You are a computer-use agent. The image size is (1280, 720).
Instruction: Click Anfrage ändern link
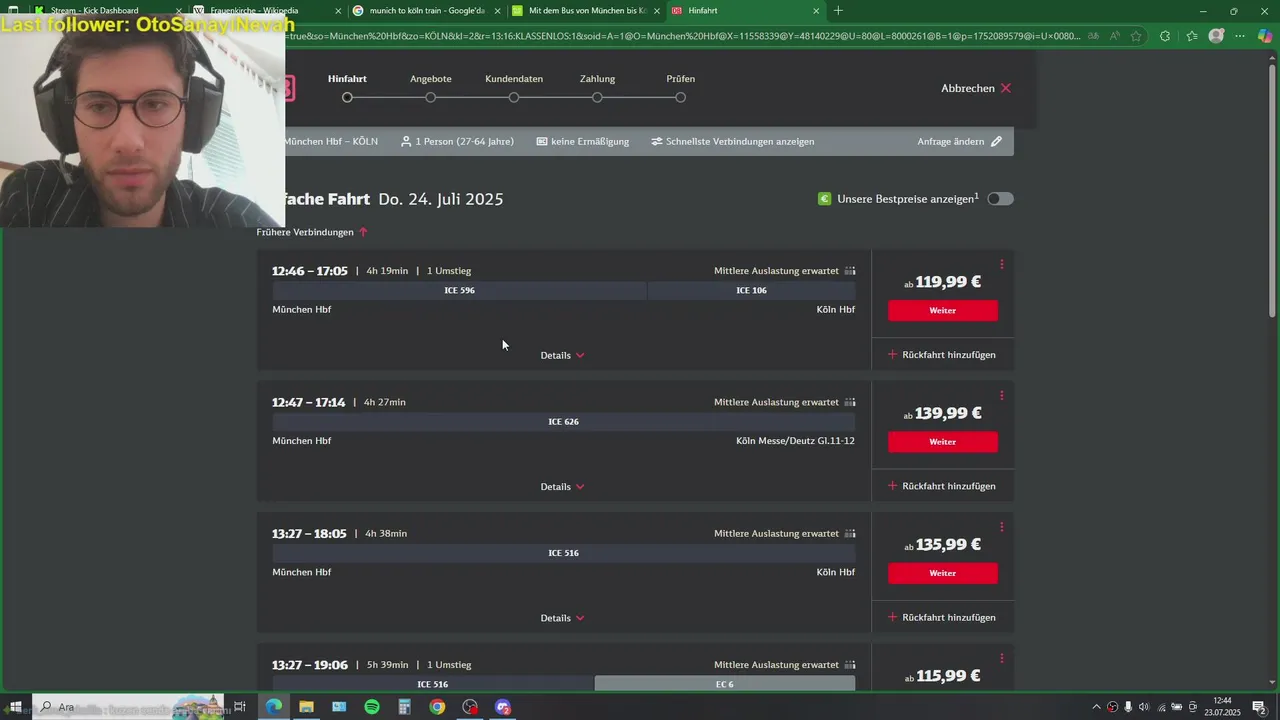[960, 141]
